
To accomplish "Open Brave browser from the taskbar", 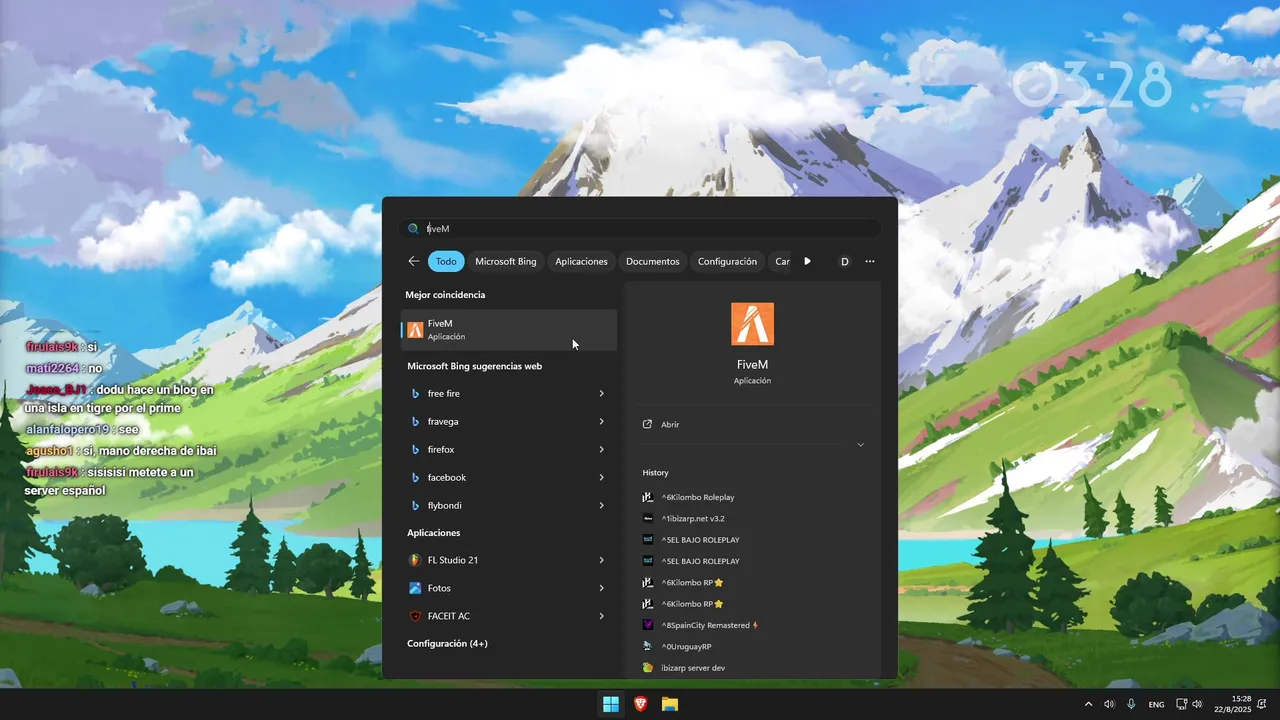I will pos(640,704).
